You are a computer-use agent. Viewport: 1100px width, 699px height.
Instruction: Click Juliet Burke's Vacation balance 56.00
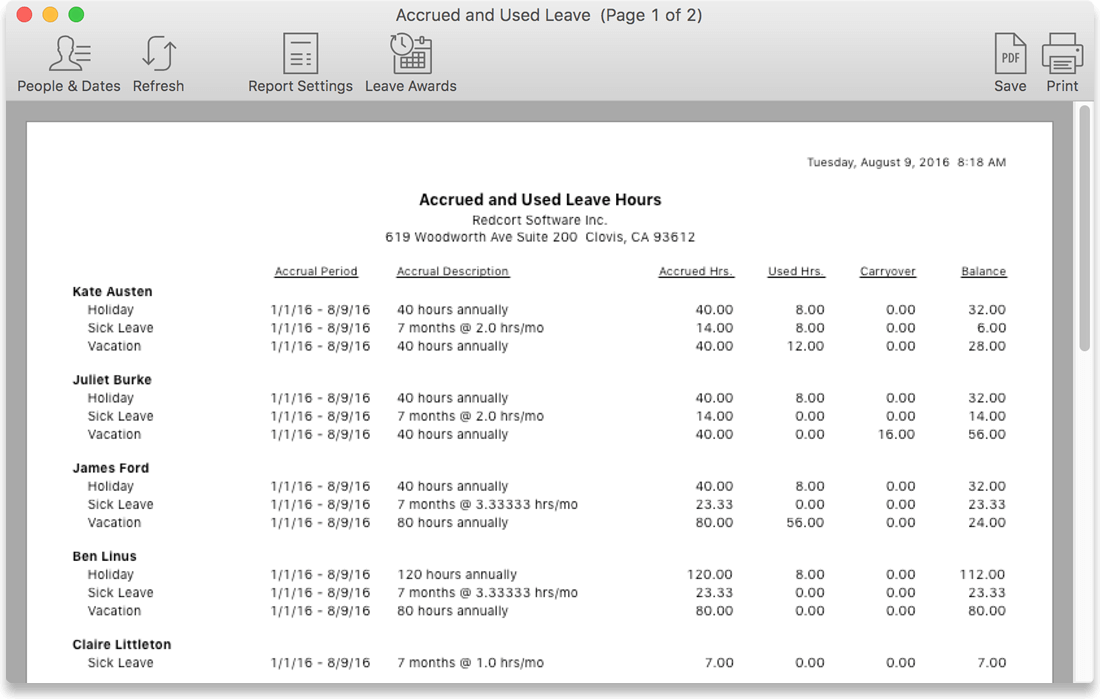(987, 435)
